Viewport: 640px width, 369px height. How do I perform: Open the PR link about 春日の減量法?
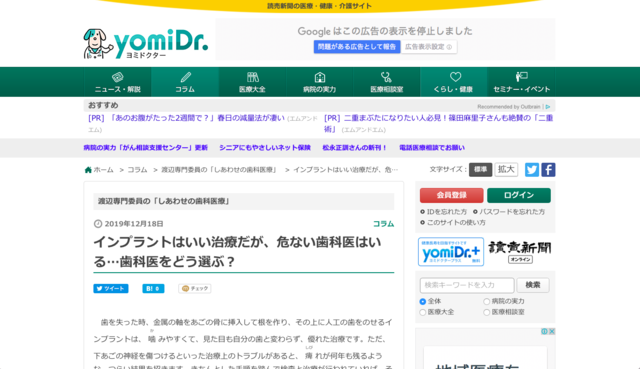coord(187,118)
